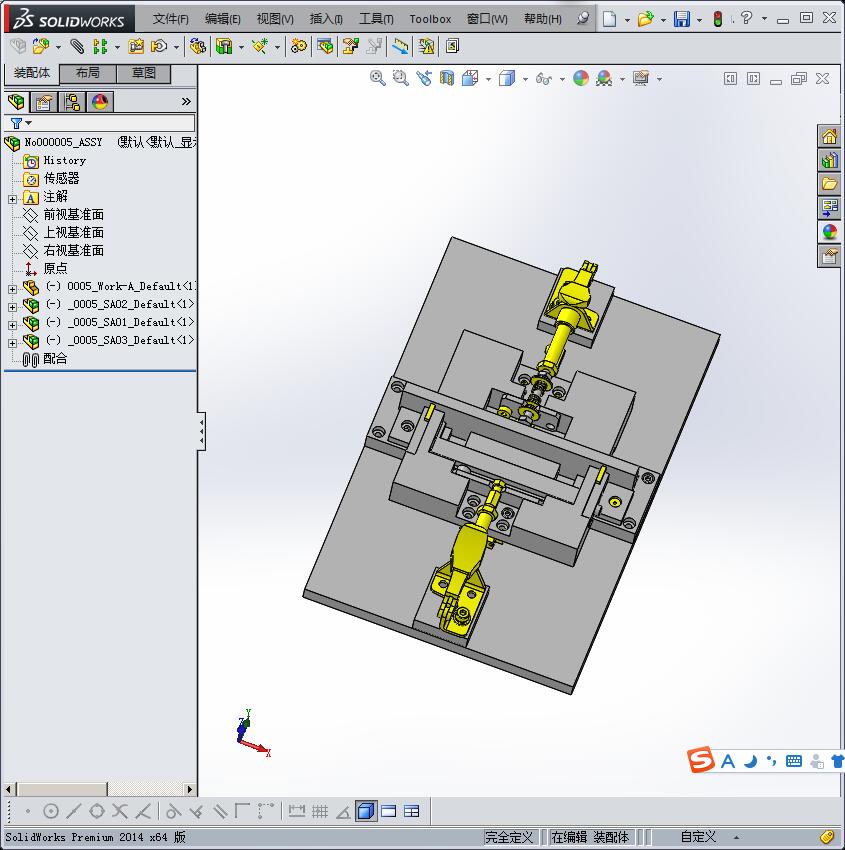This screenshot has height=850, width=845.
Task: Open the 文件(F) menu
Action: [170, 19]
